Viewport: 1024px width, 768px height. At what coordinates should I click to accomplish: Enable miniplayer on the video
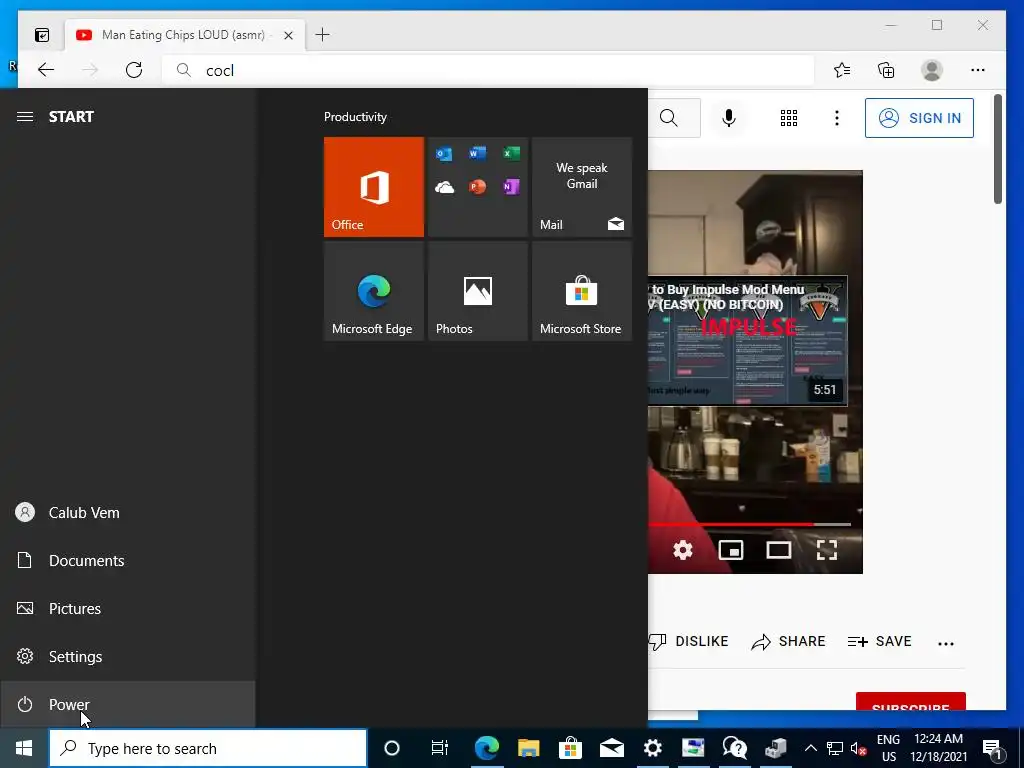pos(731,550)
